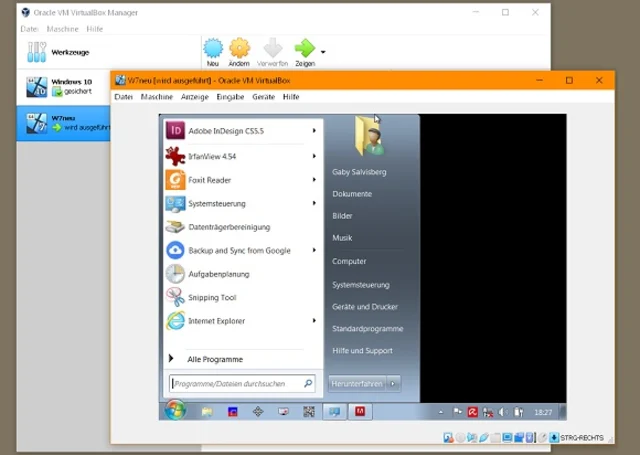640x455 pixels.
Task: Click the green Zeigen arrow icon
Action: tap(304, 49)
